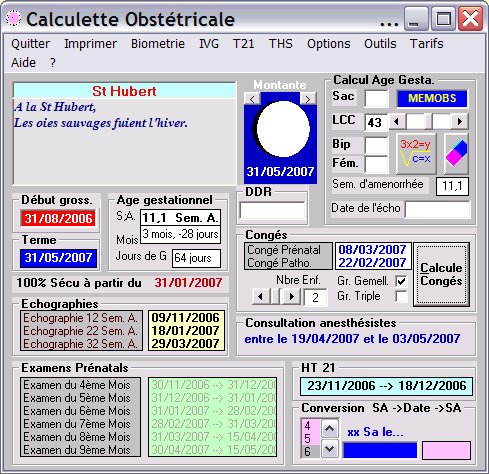Click the LCC slider track
Viewport: 489px width, 474px height.
(429, 122)
